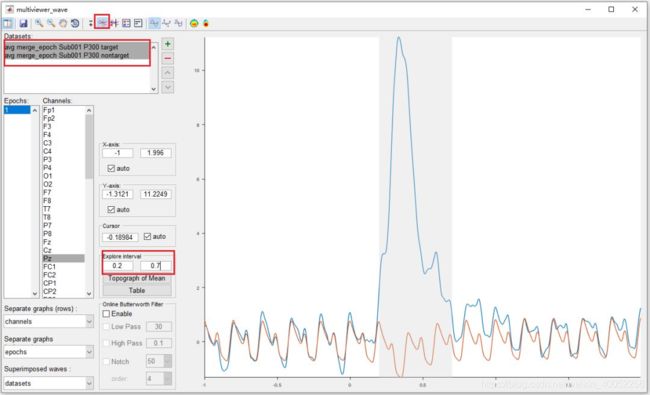
Task: Click the Cursor value field
Action: [x=120, y=237]
